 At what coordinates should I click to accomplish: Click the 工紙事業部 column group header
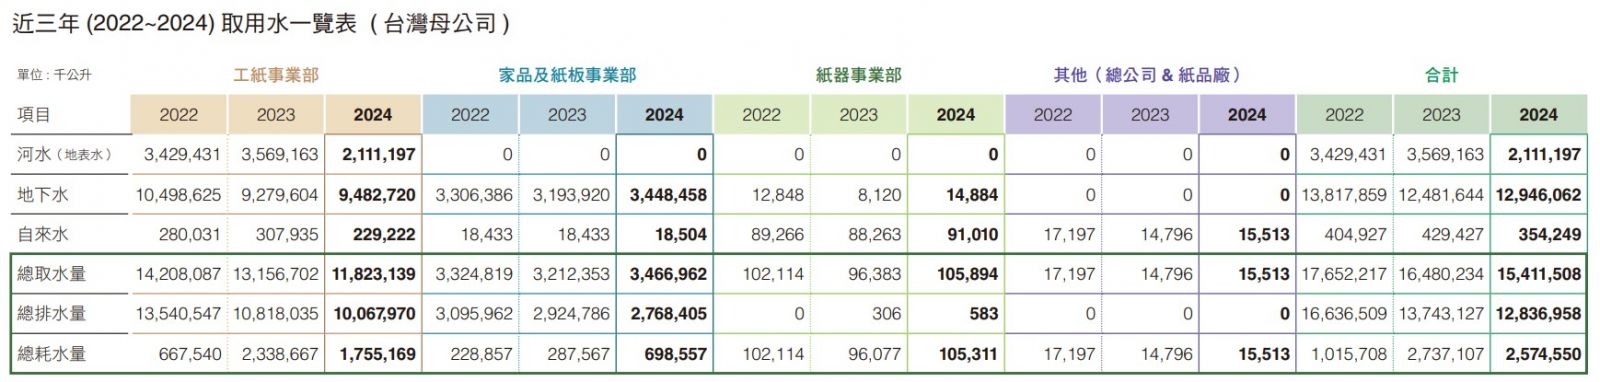[276, 75]
